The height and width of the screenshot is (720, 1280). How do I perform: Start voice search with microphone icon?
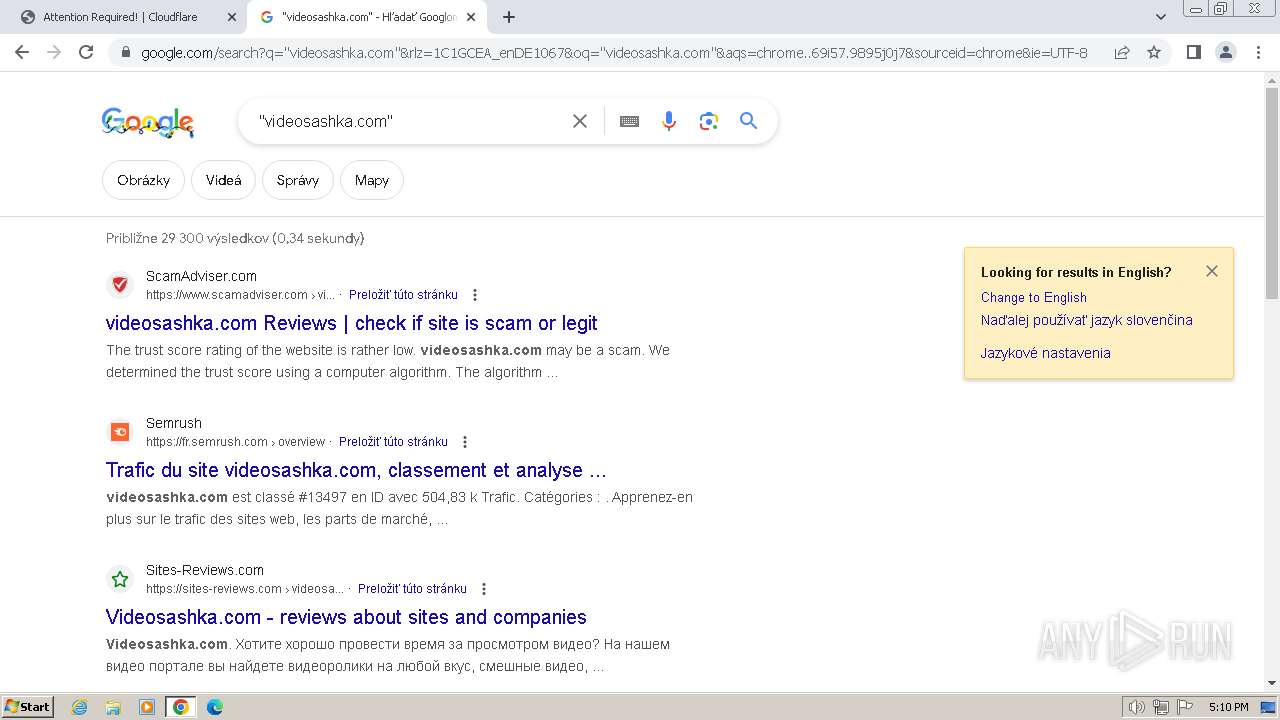point(669,121)
